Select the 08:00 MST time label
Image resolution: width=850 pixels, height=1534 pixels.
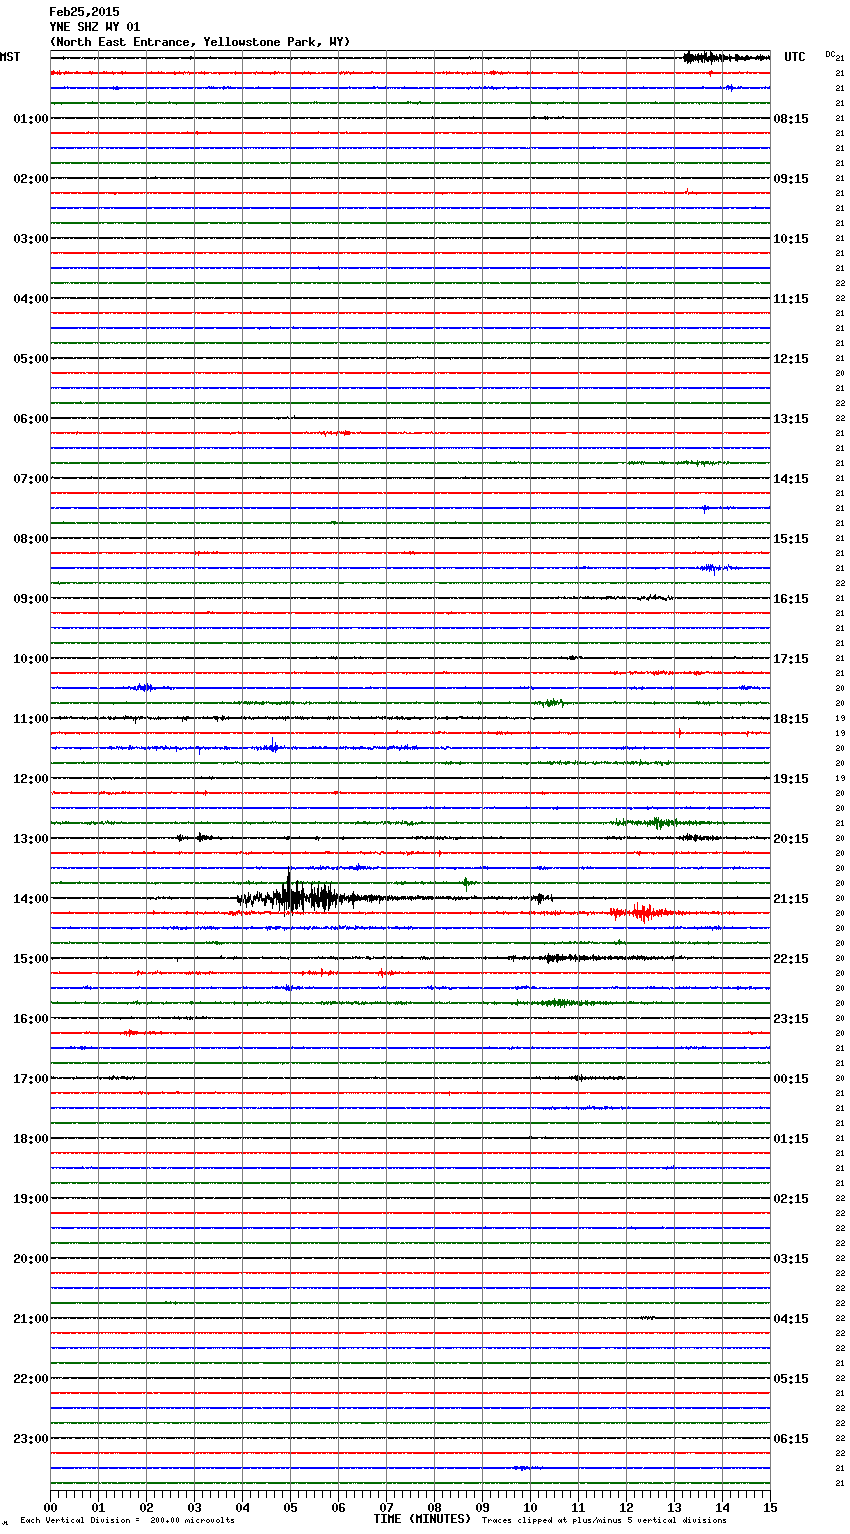pos(30,539)
